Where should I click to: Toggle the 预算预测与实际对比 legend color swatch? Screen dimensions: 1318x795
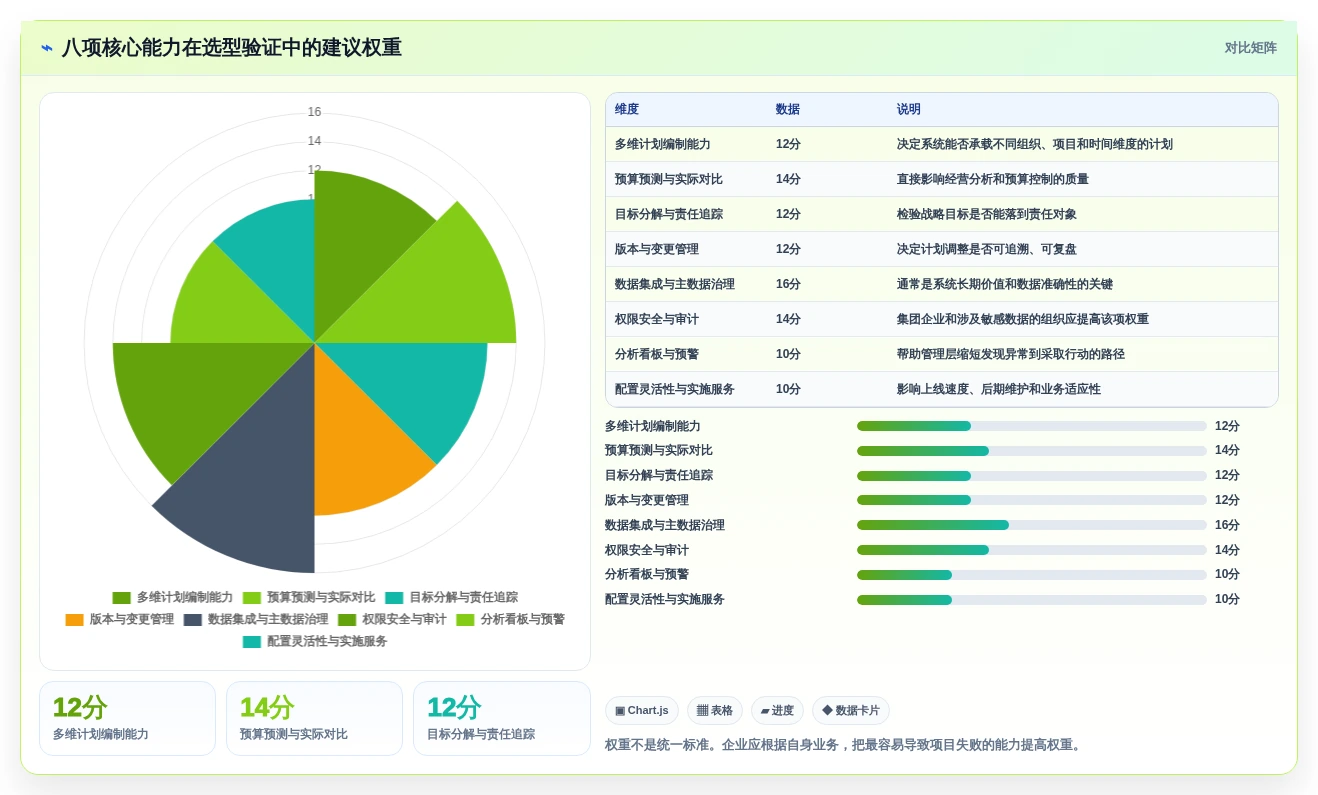pyautogui.click(x=252, y=597)
